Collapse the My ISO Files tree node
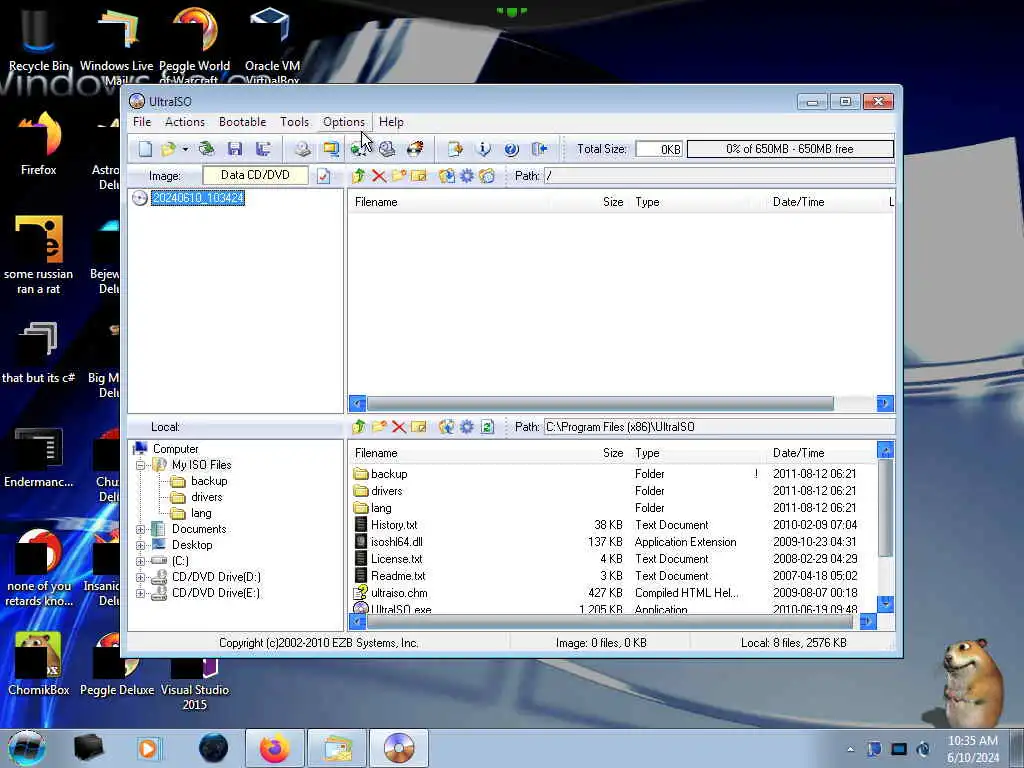 pos(140,465)
